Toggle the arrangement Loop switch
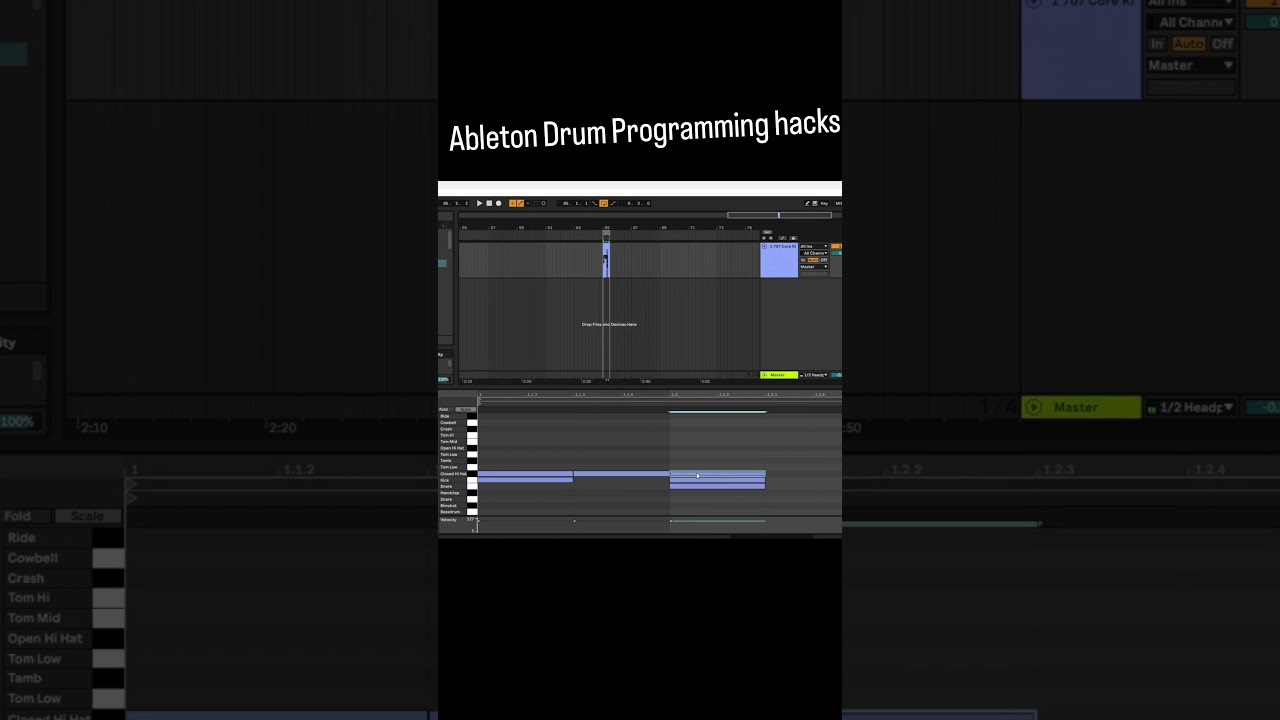Viewport: 1280px width, 720px height. [x=603, y=203]
